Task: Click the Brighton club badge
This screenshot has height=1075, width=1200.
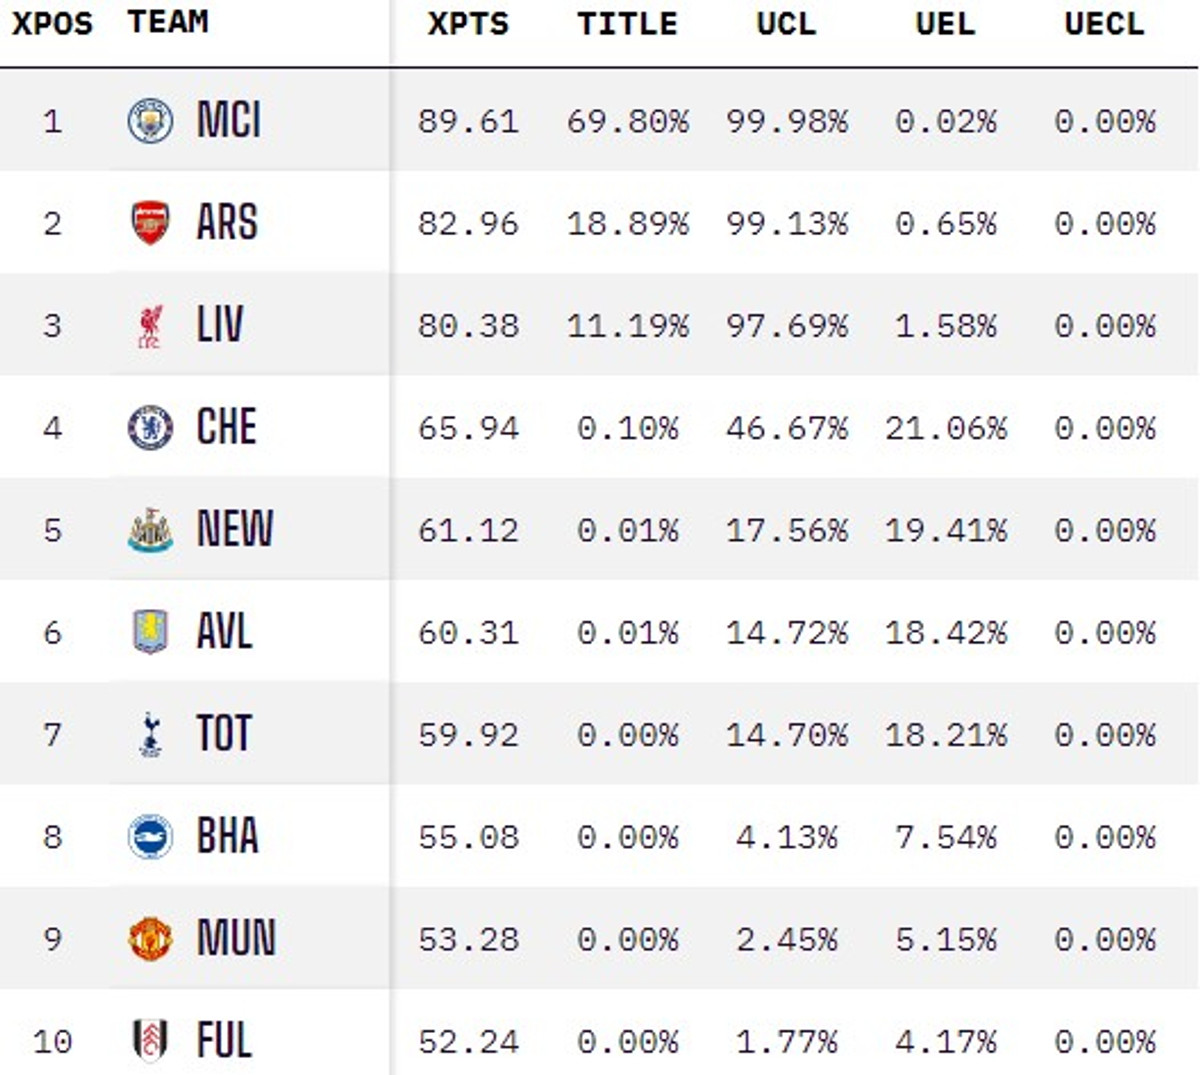Action: [150, 837]
